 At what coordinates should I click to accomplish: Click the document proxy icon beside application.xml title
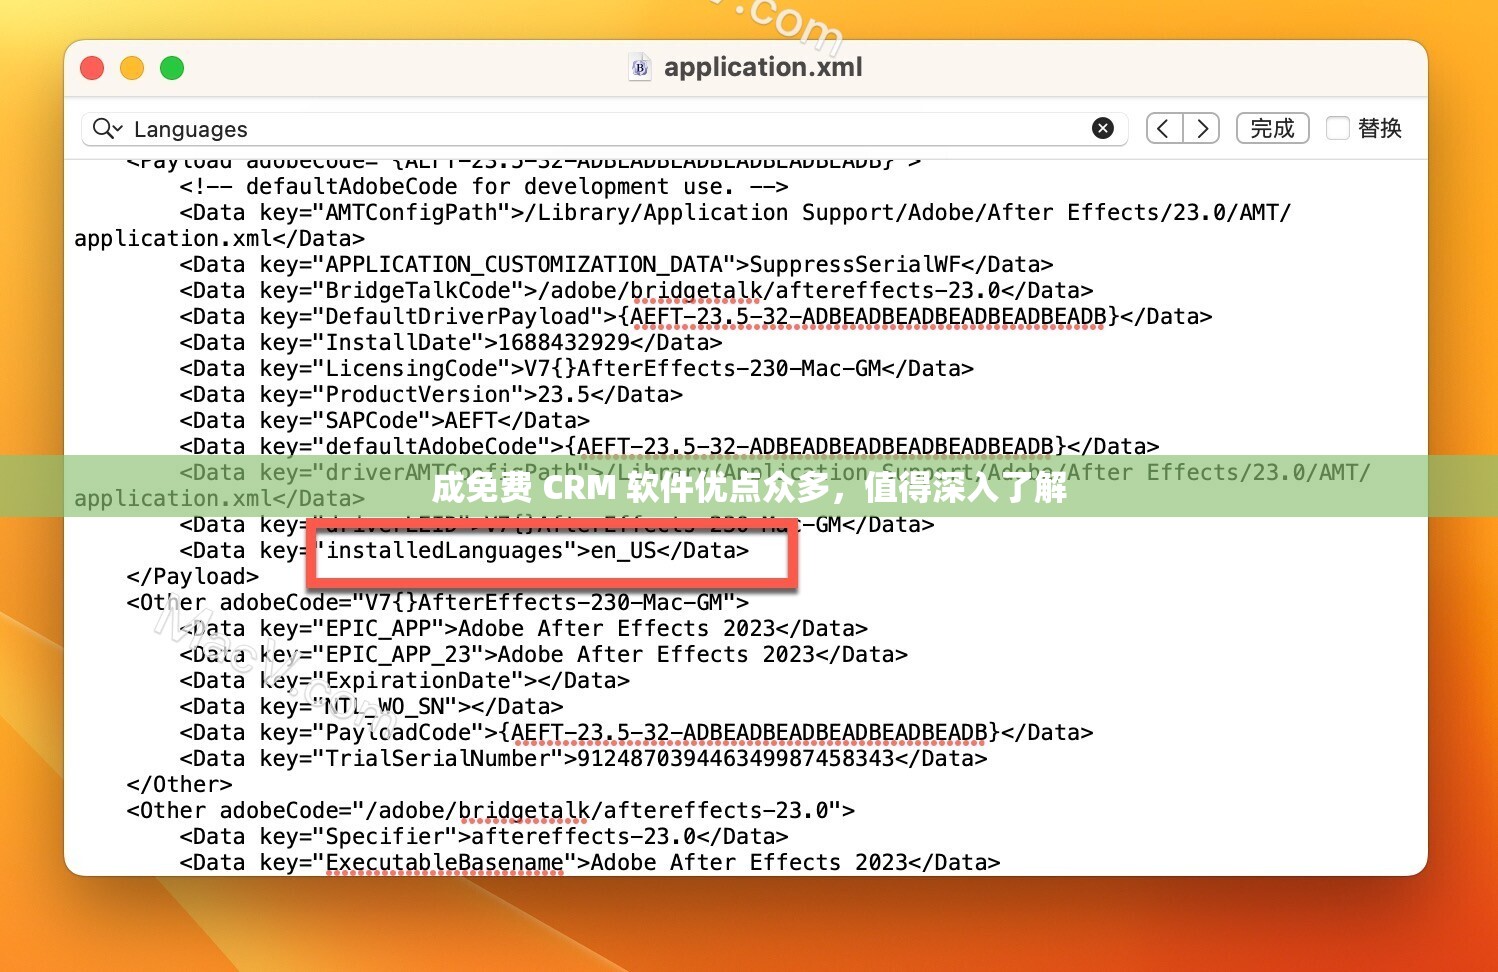tap(640, 67)
